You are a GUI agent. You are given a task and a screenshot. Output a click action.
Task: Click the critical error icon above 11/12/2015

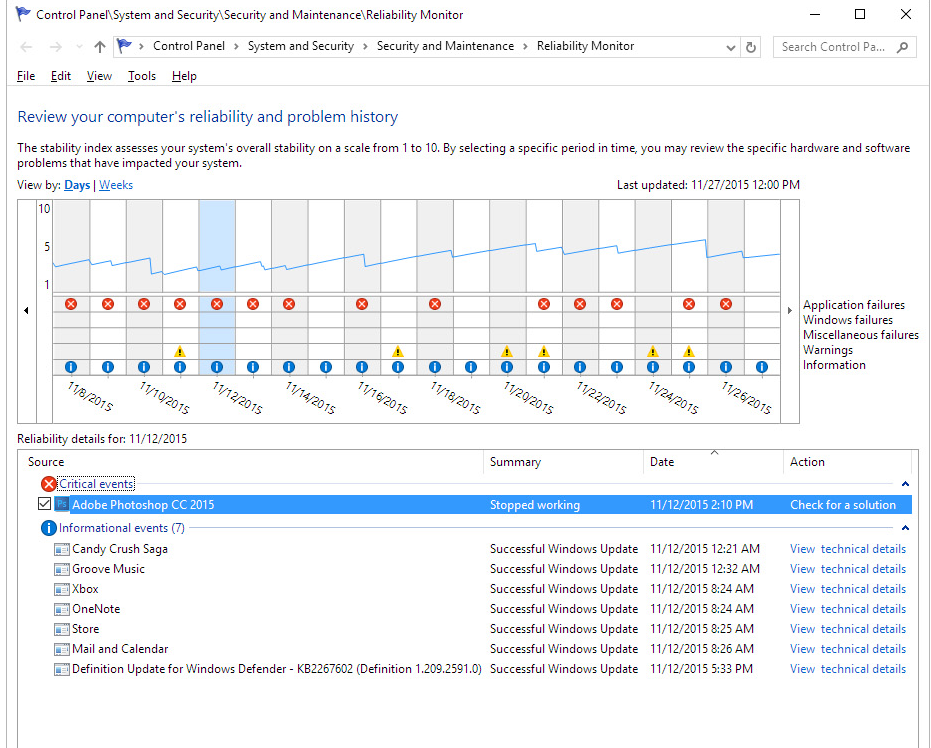coord(216,303)
